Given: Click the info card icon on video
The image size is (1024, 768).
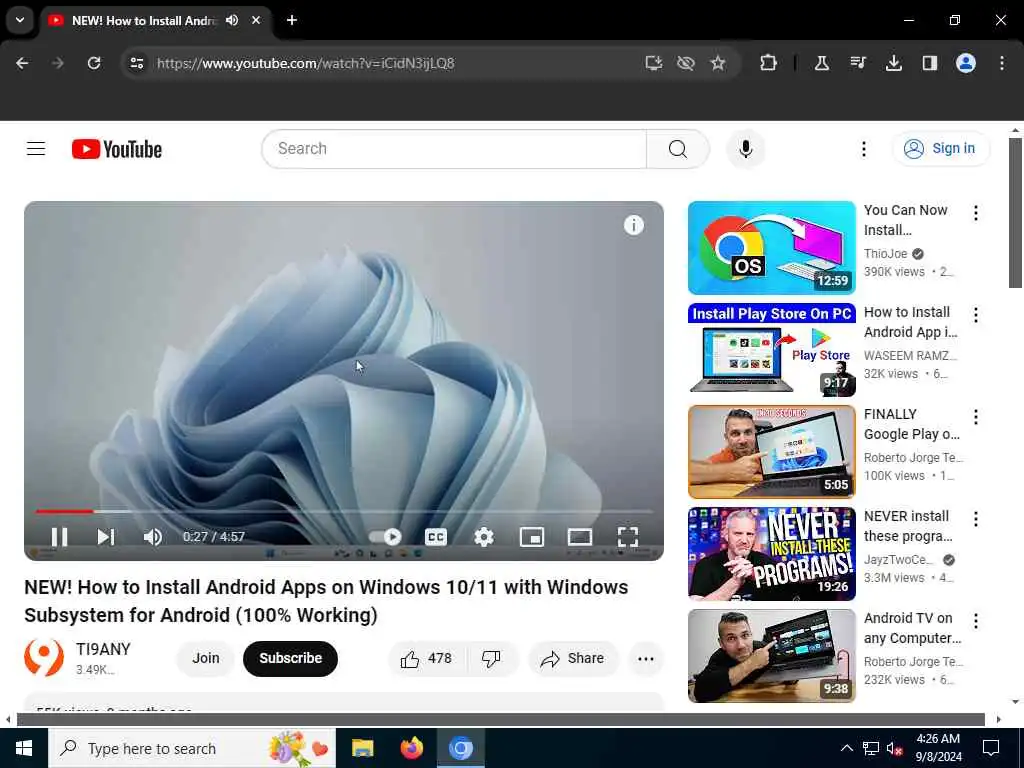Looking at the screenshot, I should pyautogui.click(x=633, y=225).
